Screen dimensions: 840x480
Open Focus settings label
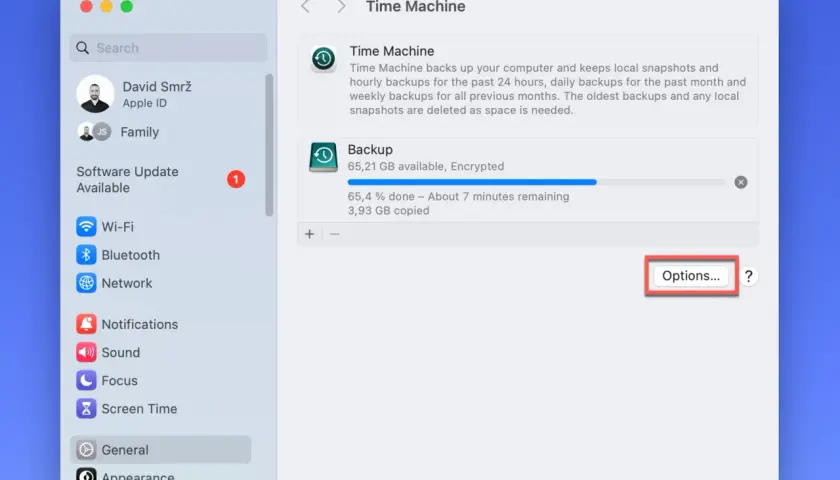[x=119, y=380]
